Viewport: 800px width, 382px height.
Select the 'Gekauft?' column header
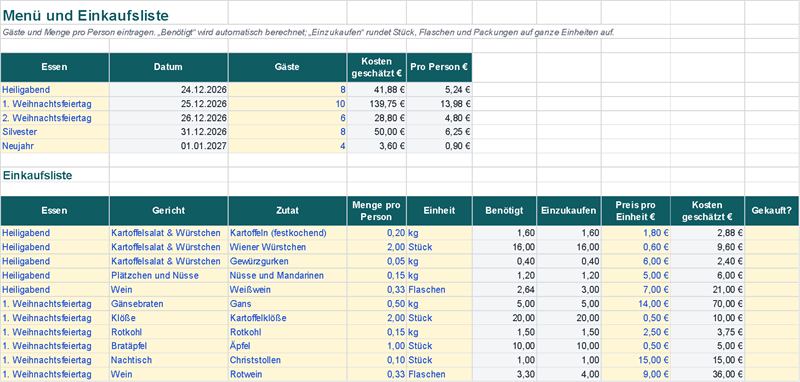pyautogui.click(x=772, y=211)
